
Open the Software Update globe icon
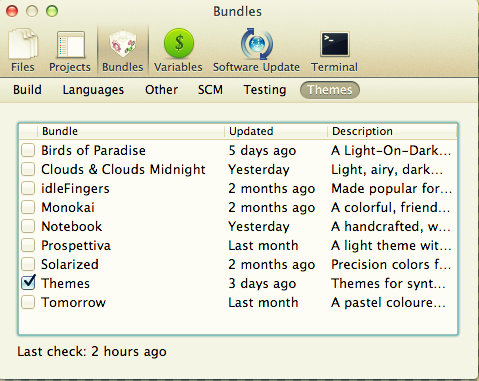click(257, 44)
